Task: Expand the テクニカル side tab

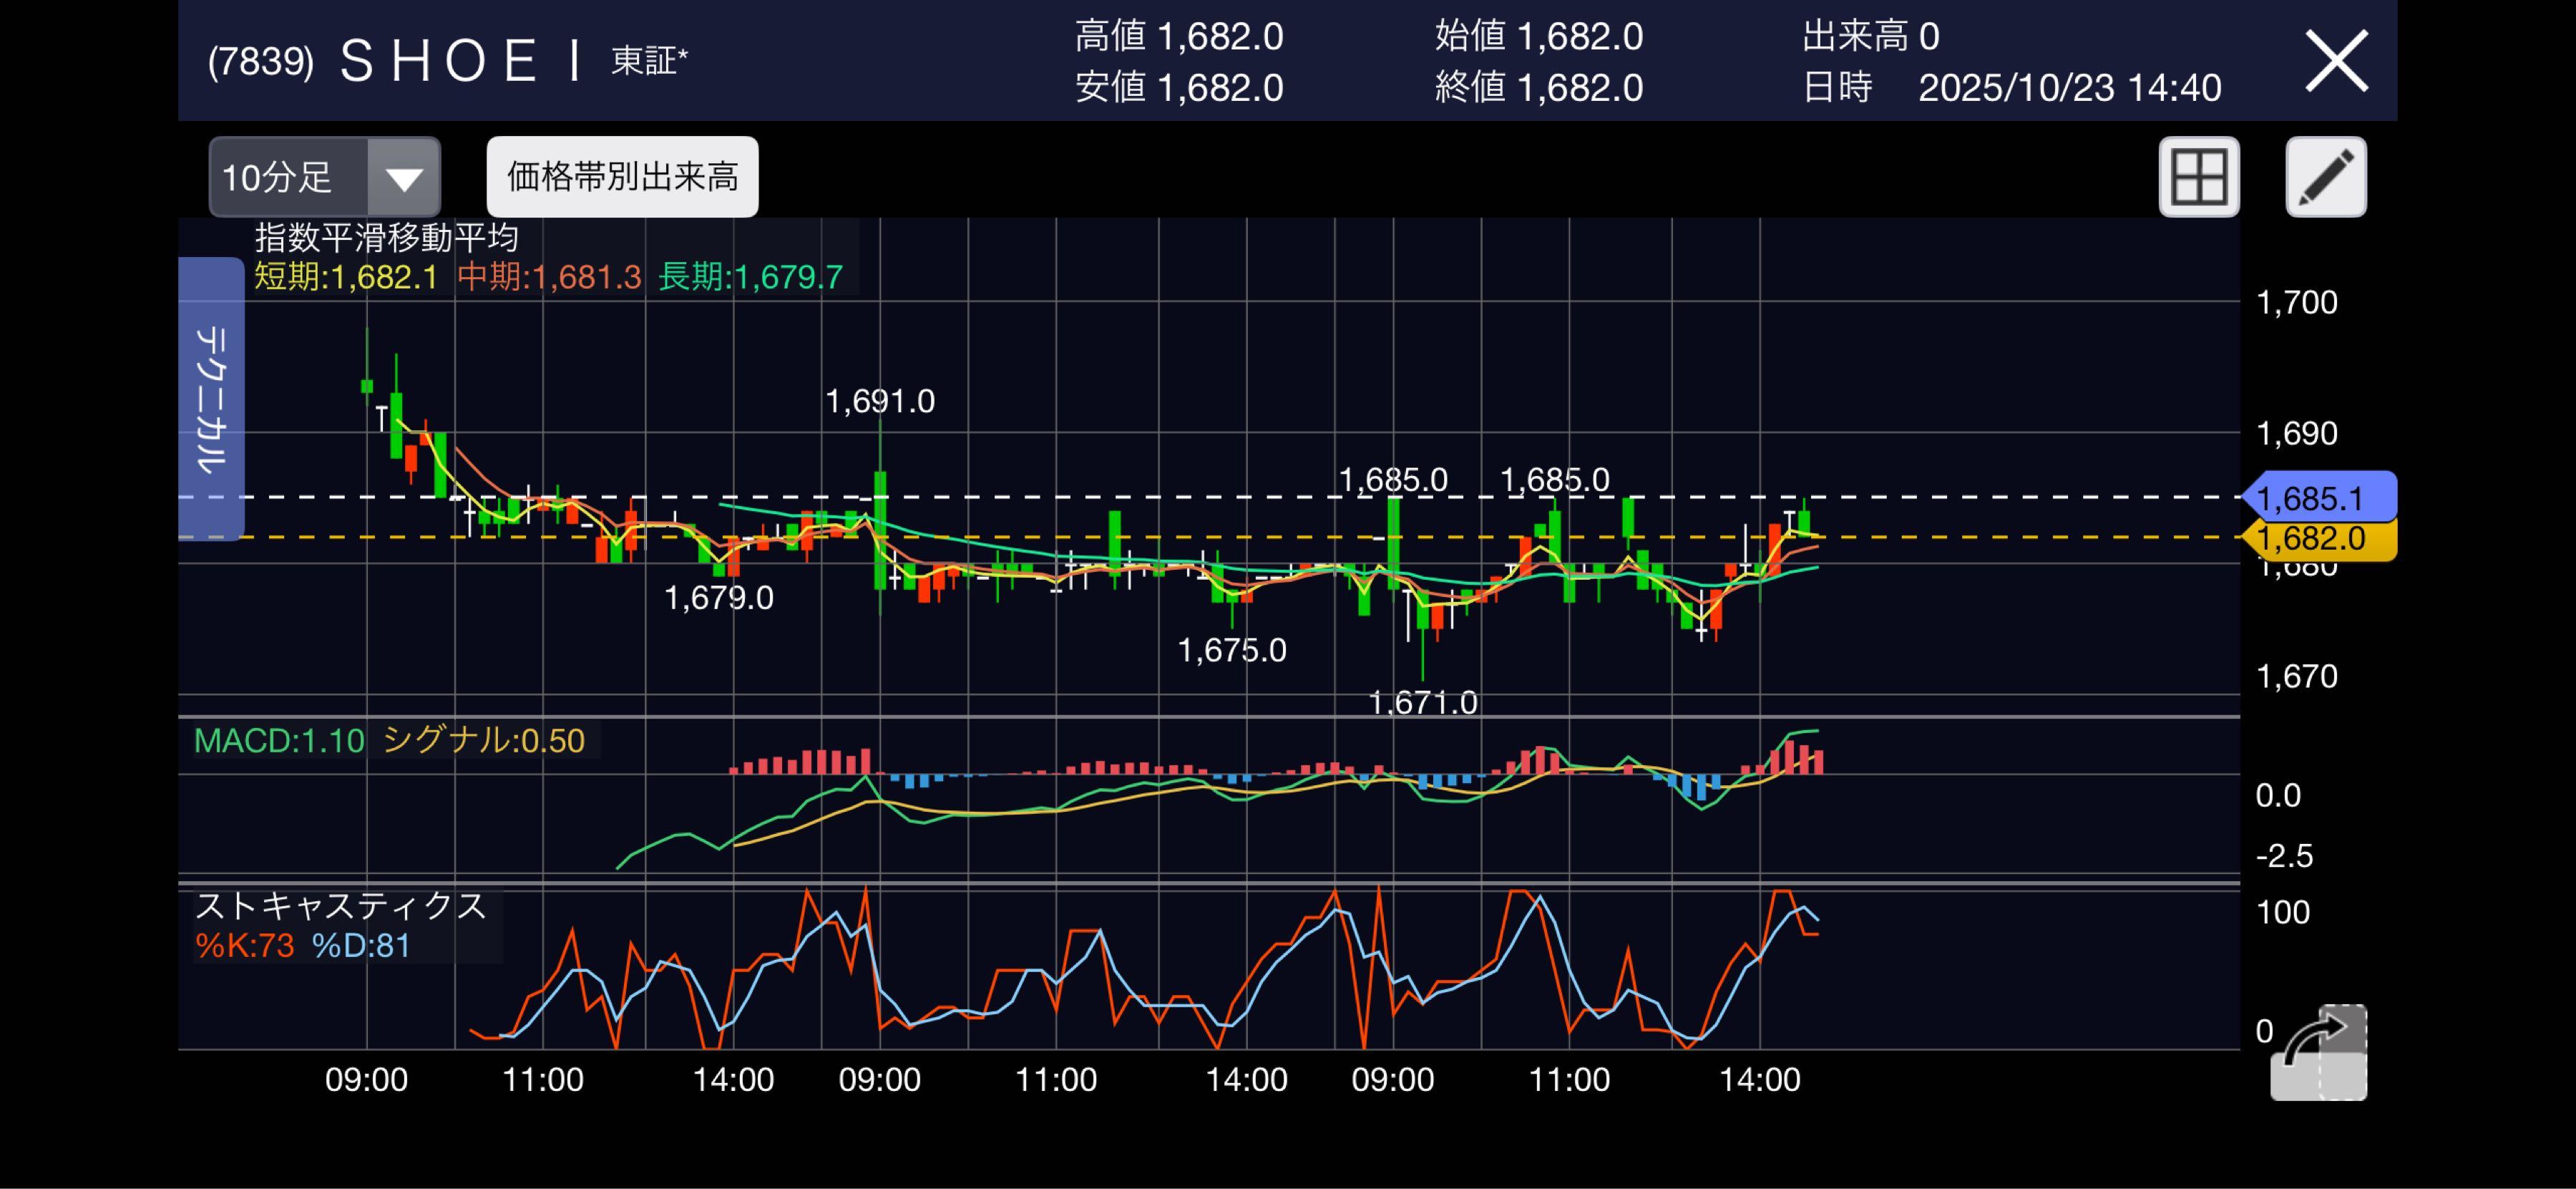Action: pos(211,398)
